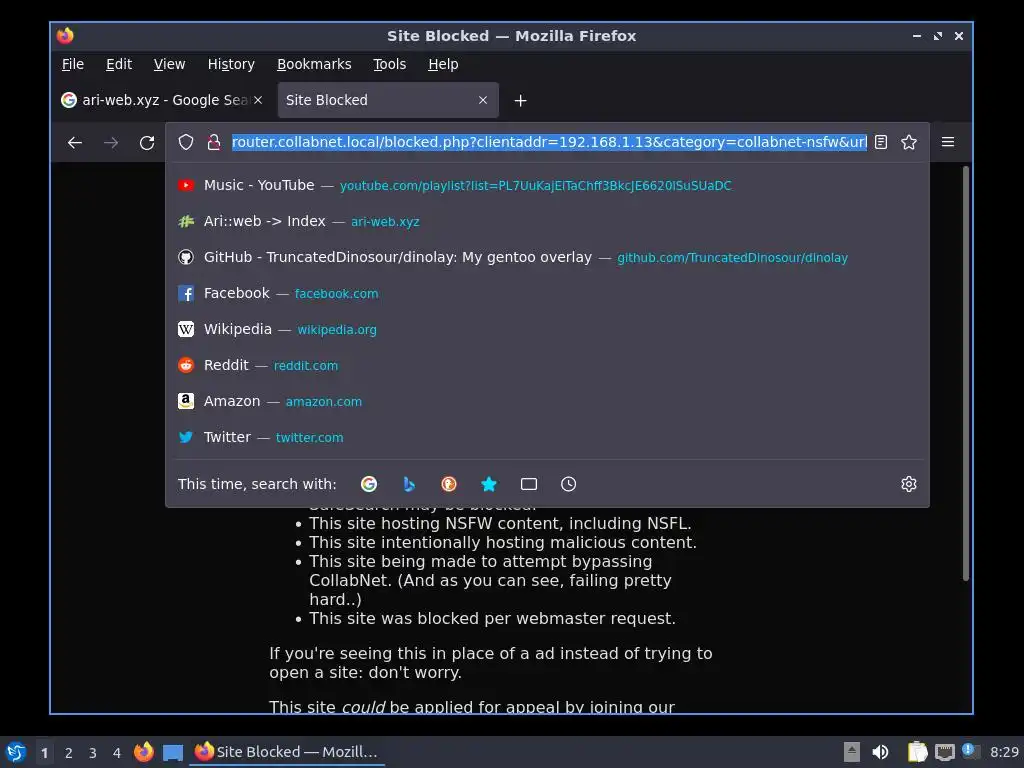The height and width of the screenshot is (768, 1024).
Task: Close the ari-web.xyz Google Search tab
Action: click(258, 101)
